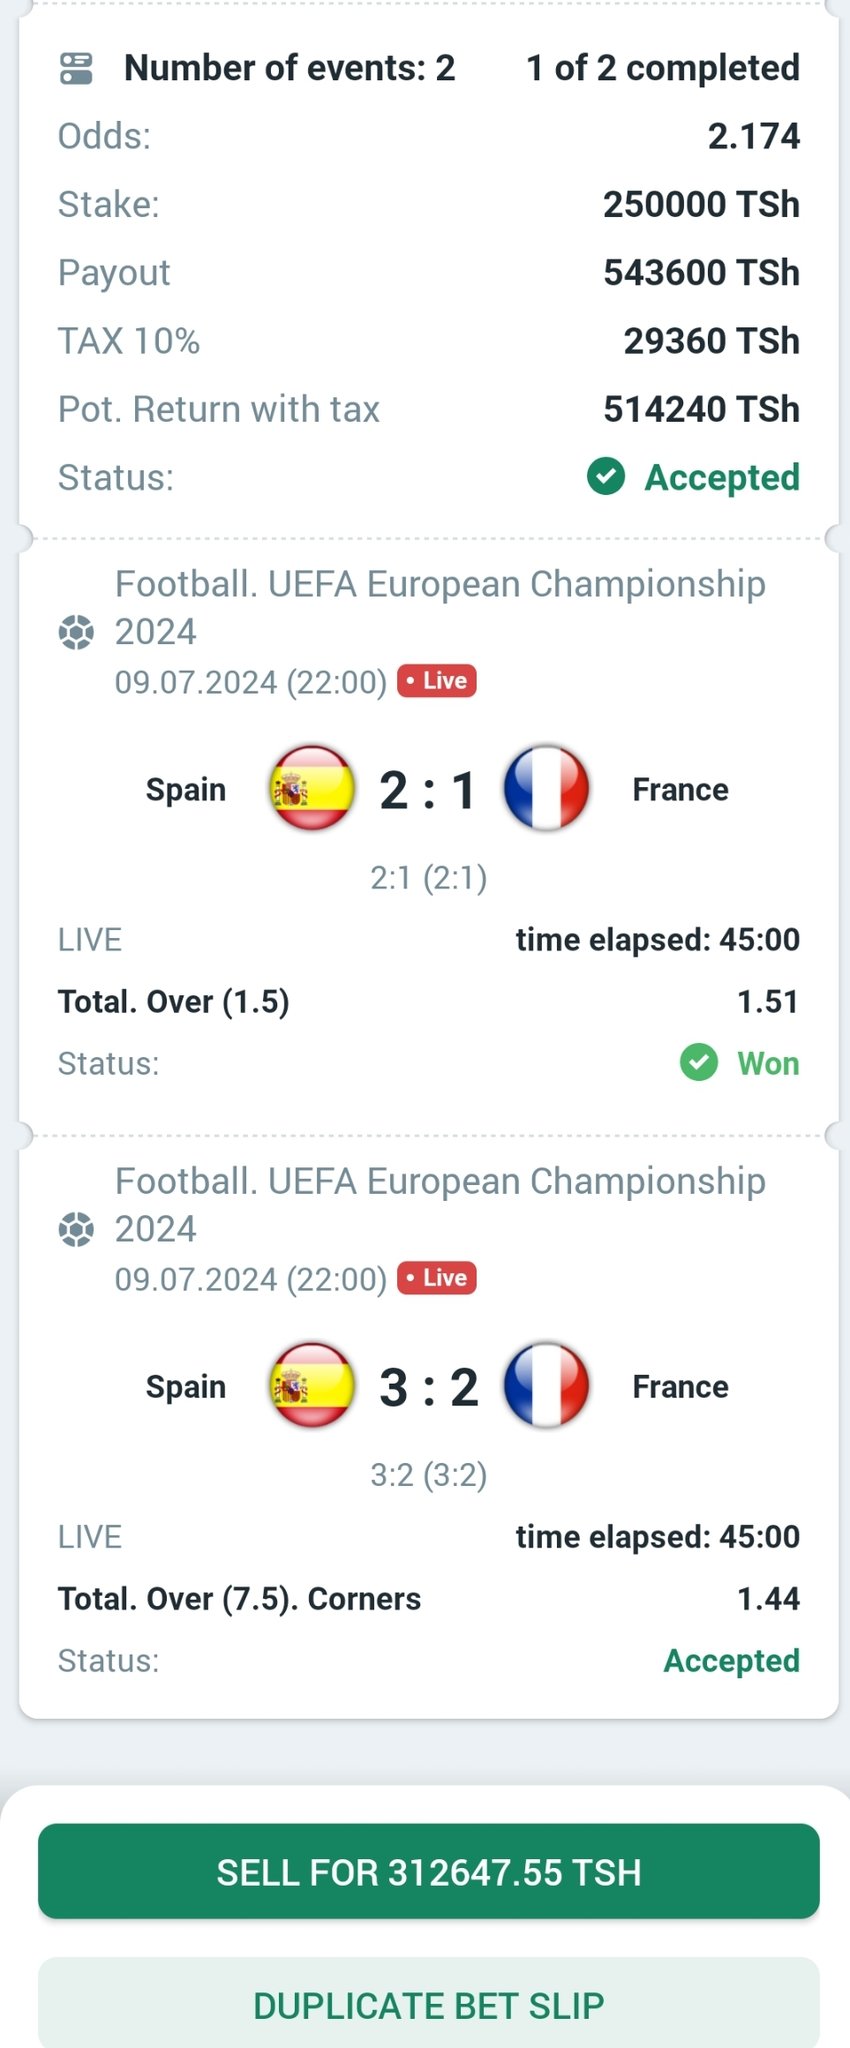Tap the Duplicate Bet Slip button
This screenshot has height=2048, width=850.
429,2003
